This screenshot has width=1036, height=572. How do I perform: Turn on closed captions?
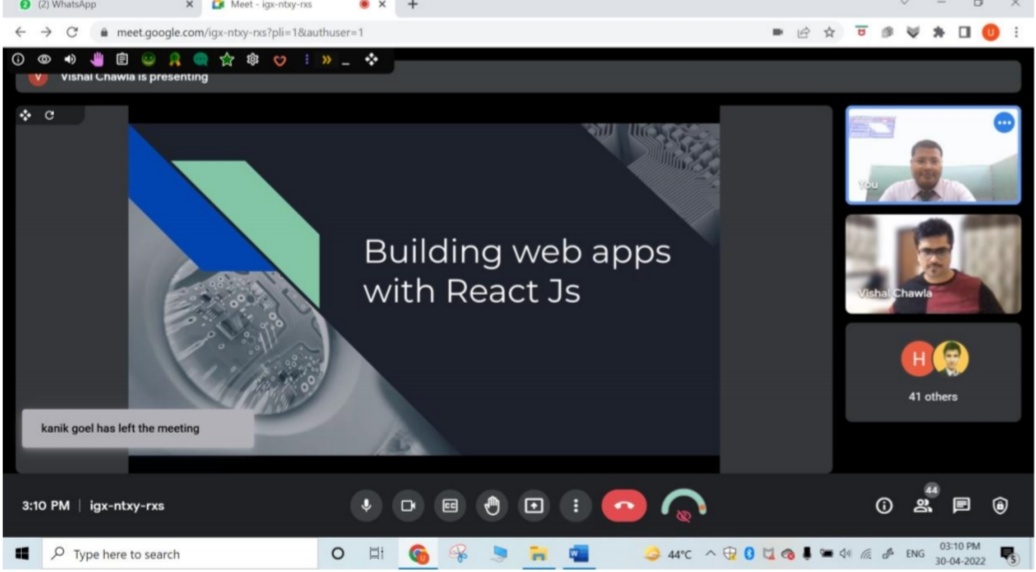[450, 506]
